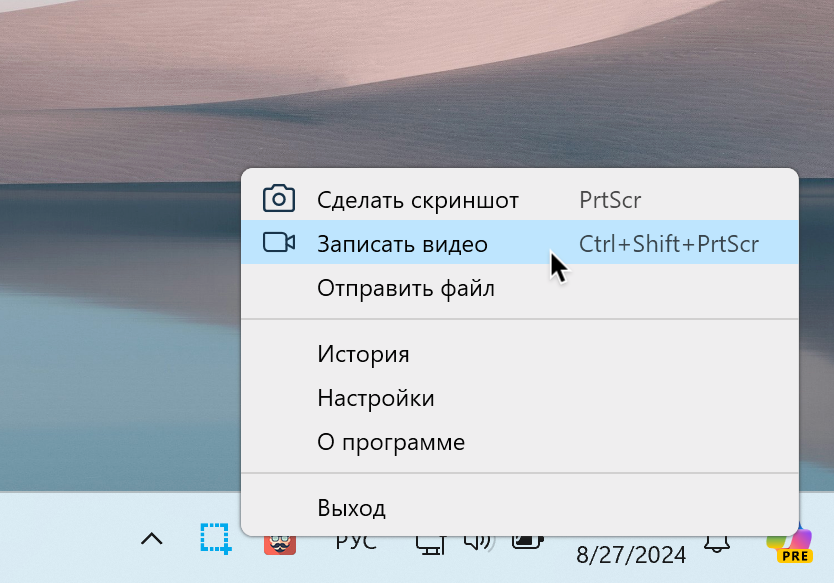
Task: Click the date 8/27/2024 in the taskbar
Action: point(631,553)
